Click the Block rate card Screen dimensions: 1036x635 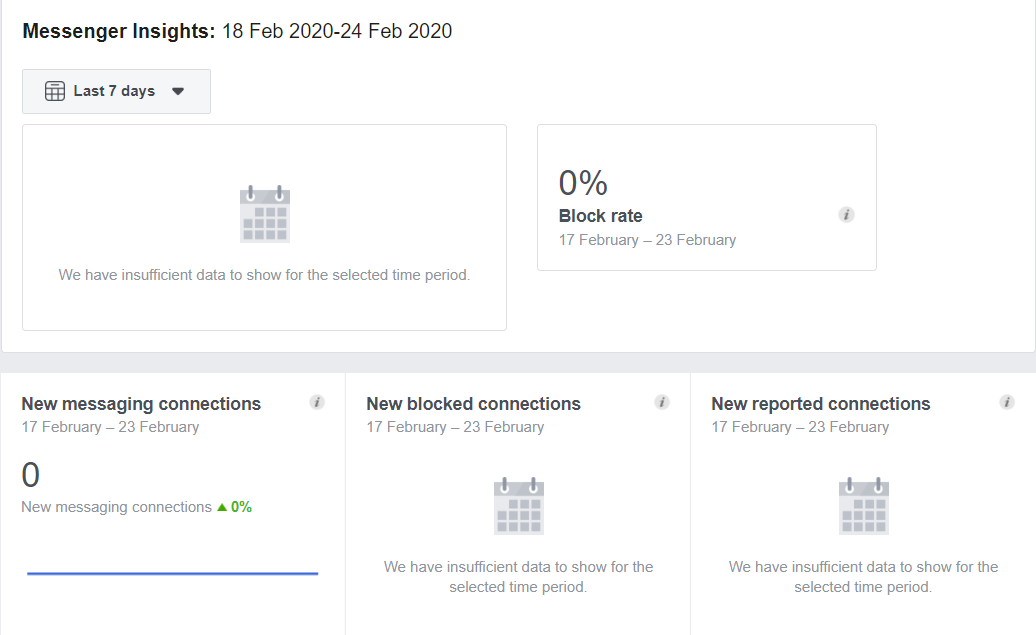click(x=706, y=196)
